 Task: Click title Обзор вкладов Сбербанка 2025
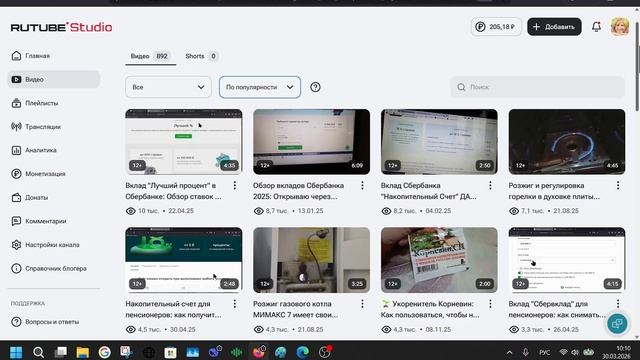299,191
